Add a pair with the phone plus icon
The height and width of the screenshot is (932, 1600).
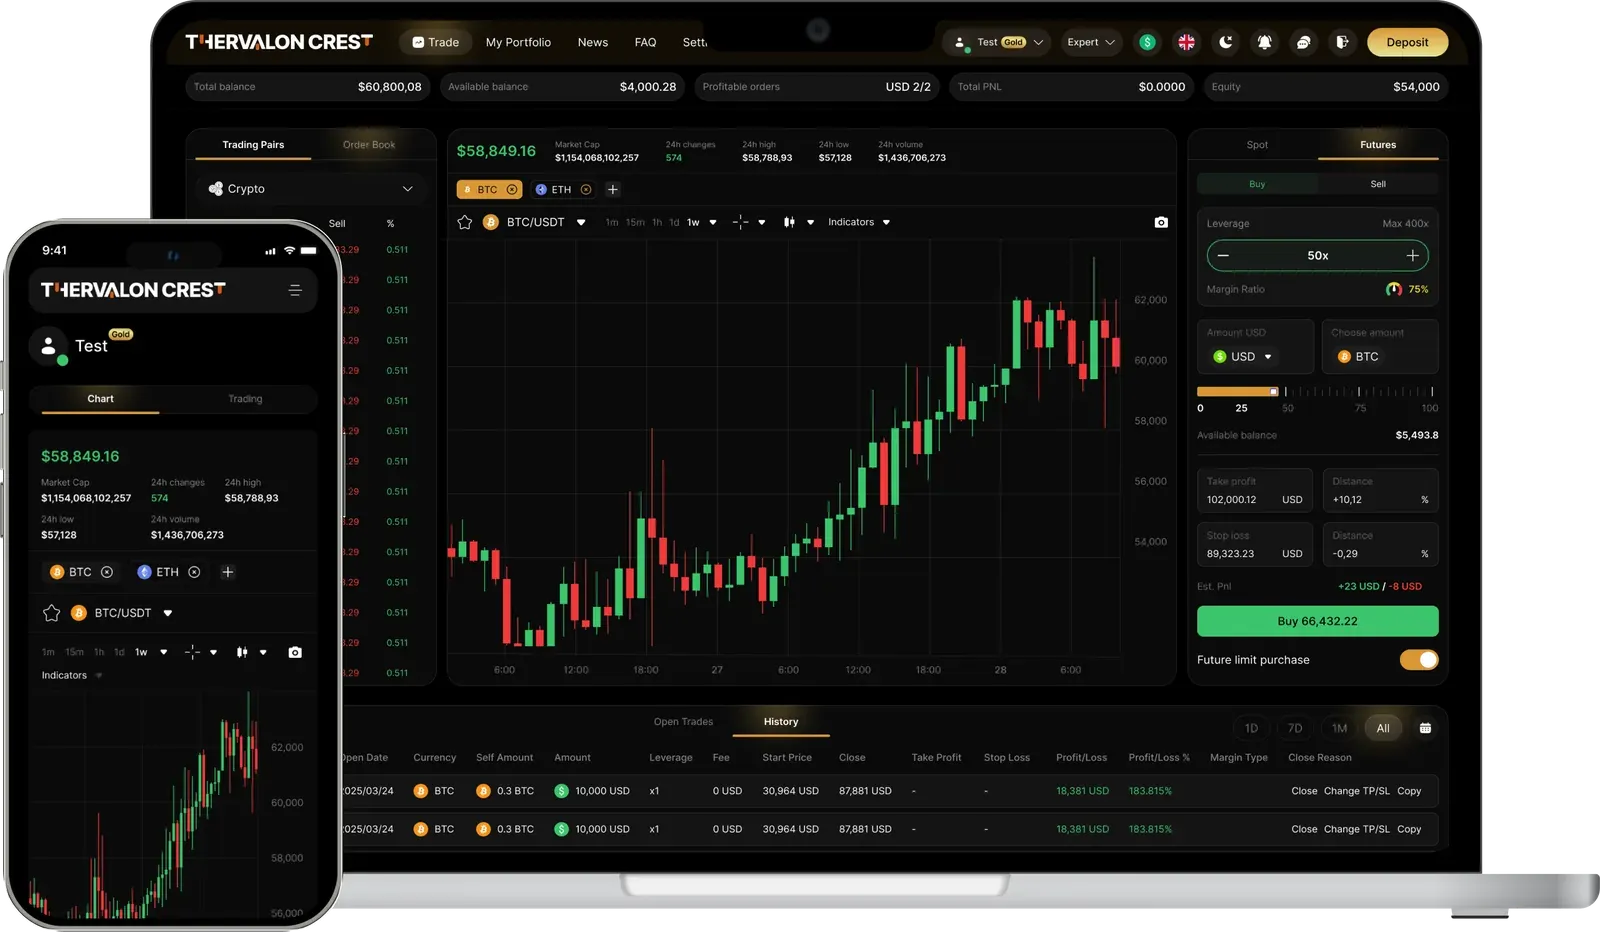pyautogui.click(x=228, y=572)
